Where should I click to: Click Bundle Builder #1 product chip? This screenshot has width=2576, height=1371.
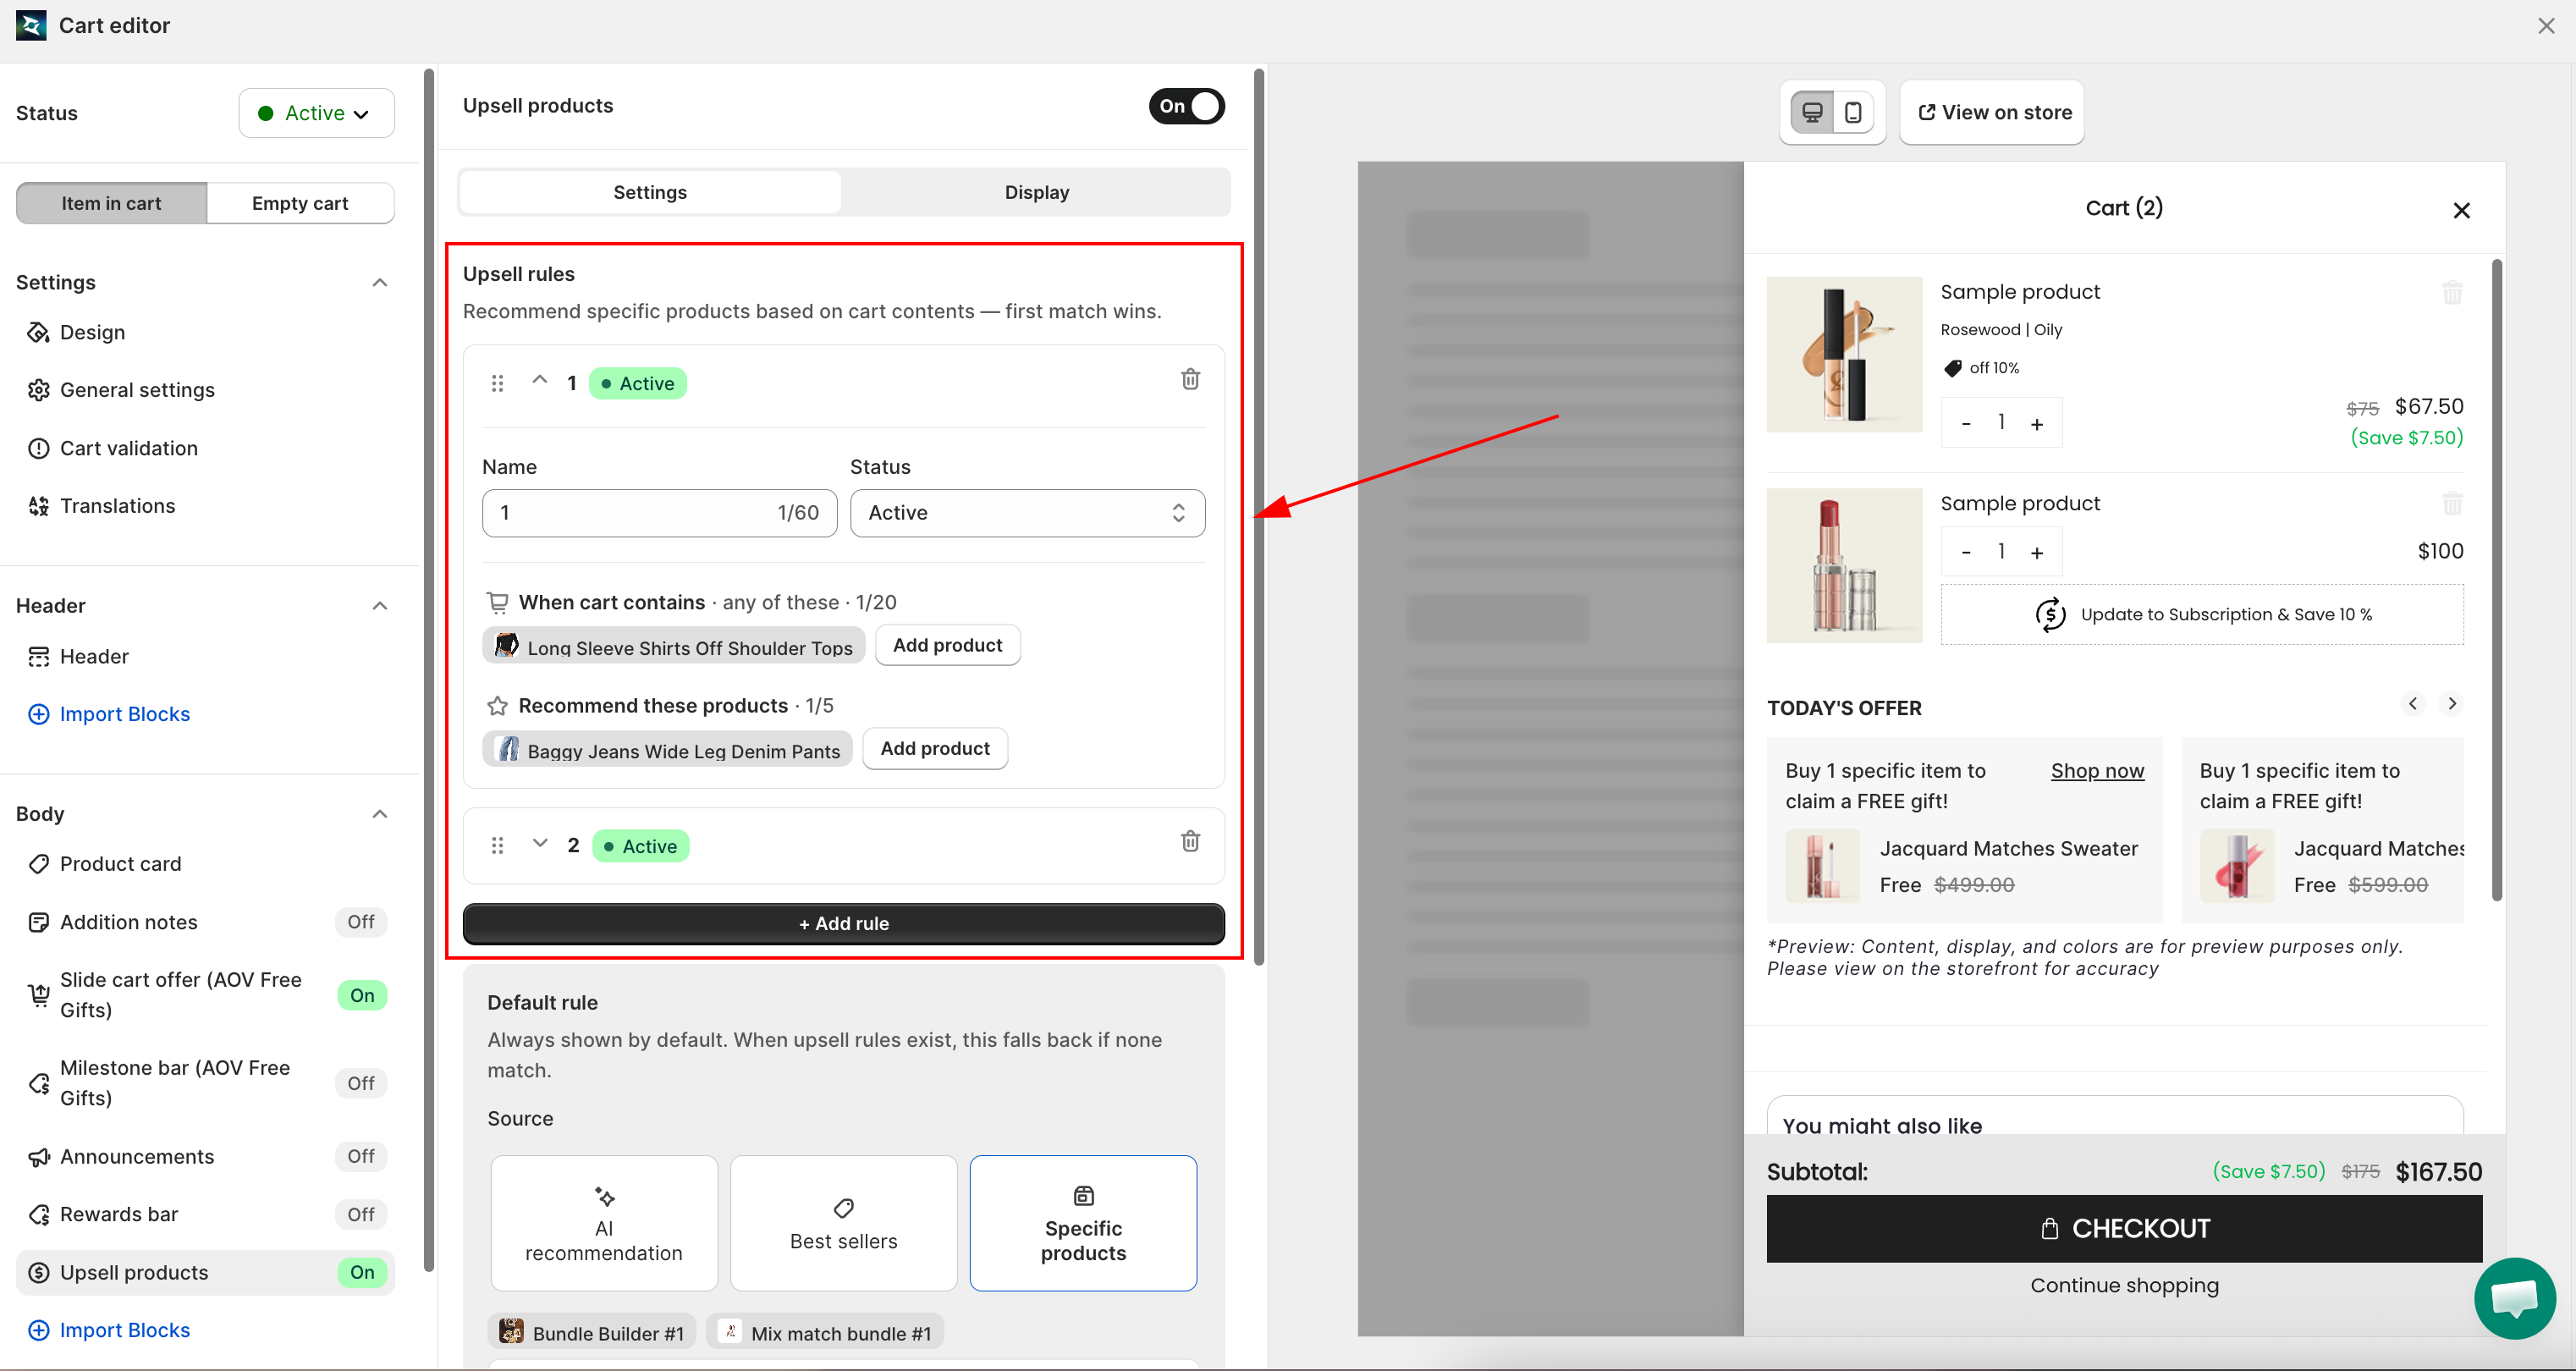(591, 1332)
